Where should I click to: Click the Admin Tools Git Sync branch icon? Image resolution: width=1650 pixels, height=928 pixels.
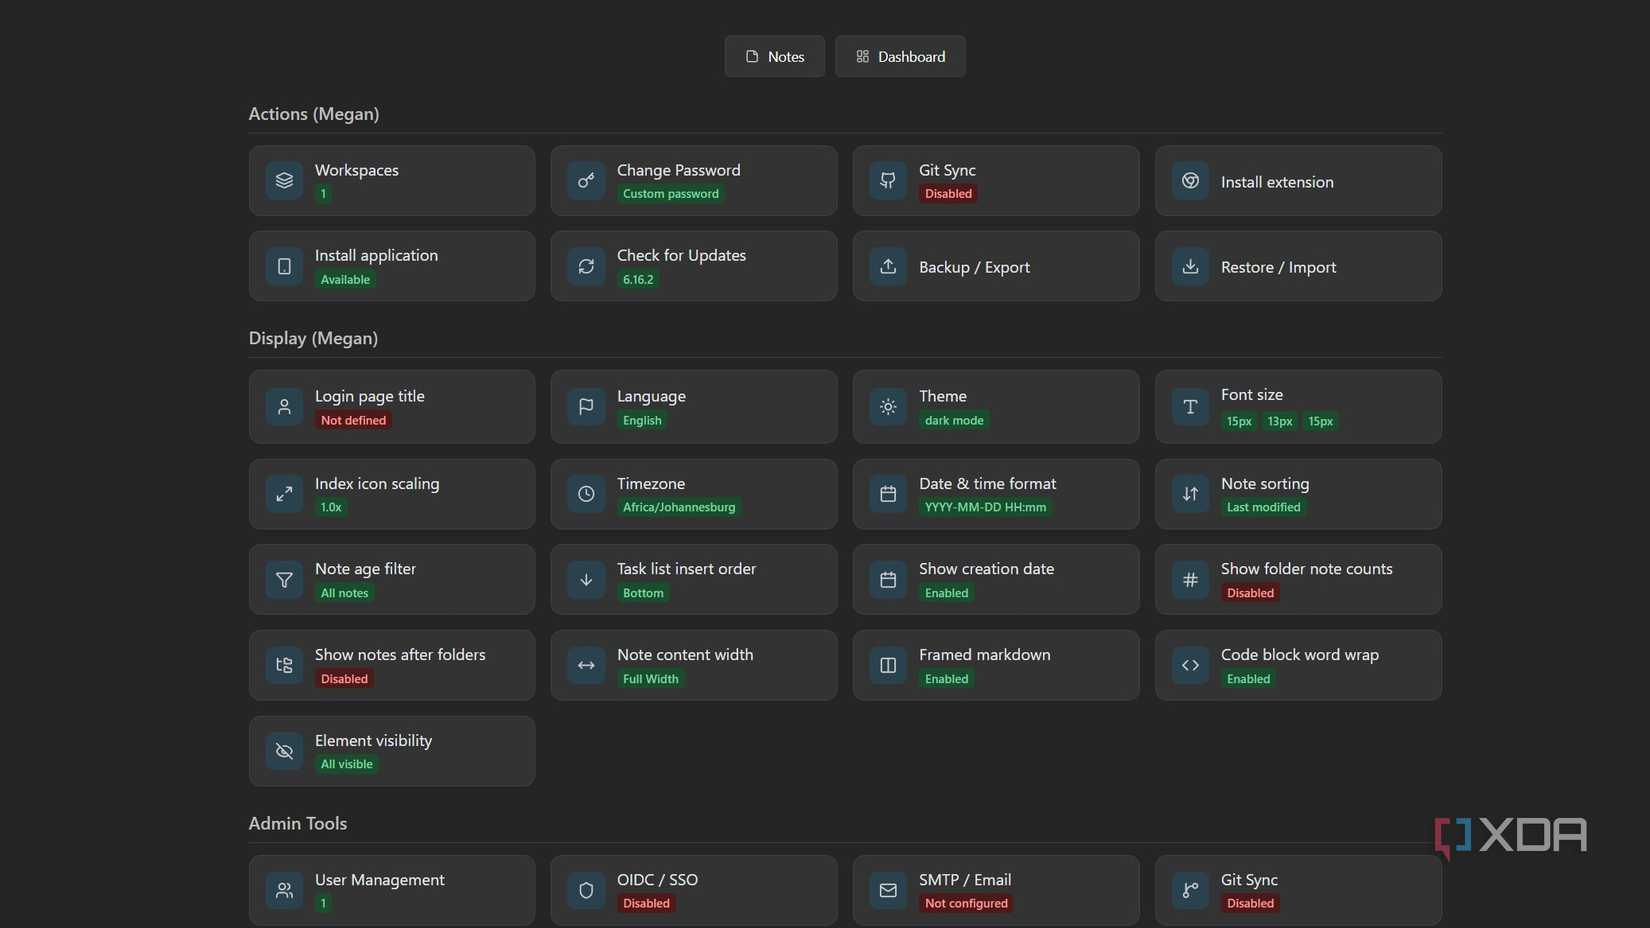[x=1190, y=890]
